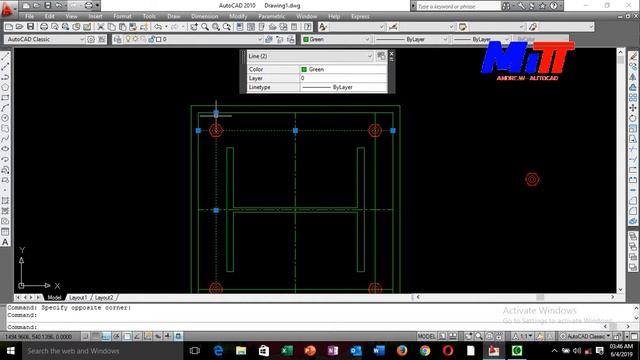Open the Properties palette icon
The image size is (640, 360).
(240, 27)
